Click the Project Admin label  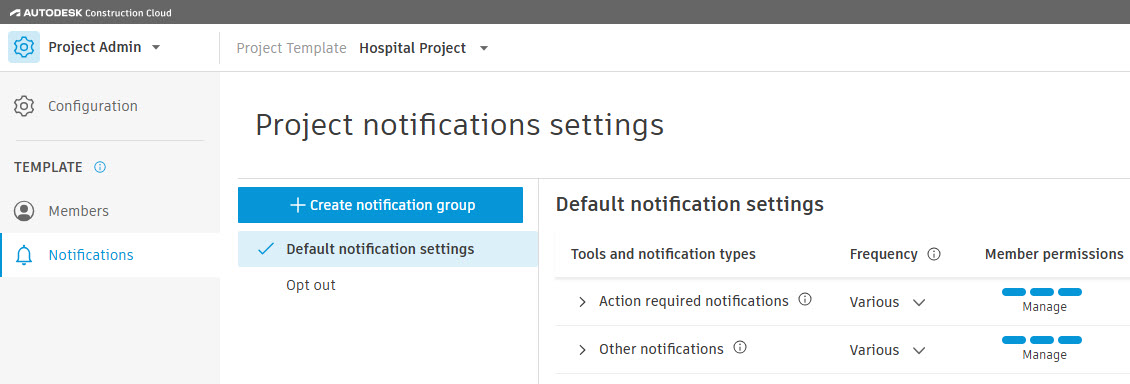[94, 48]
